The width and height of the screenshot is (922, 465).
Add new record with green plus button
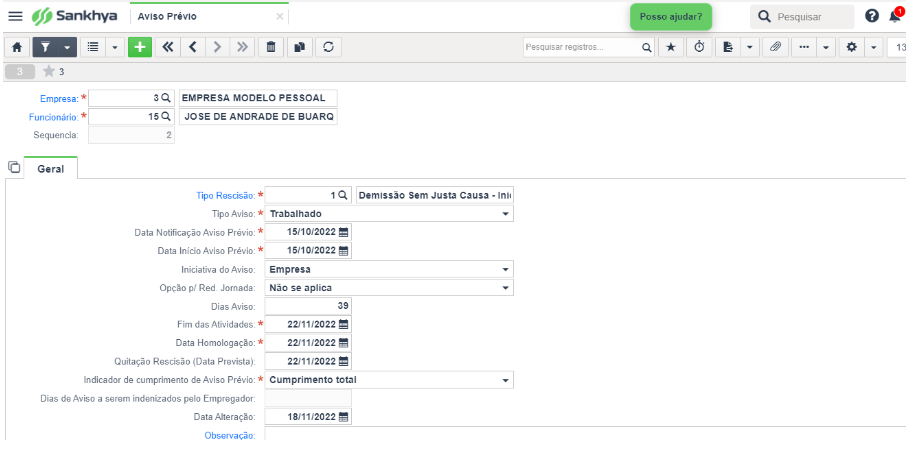tap(140, 47)
